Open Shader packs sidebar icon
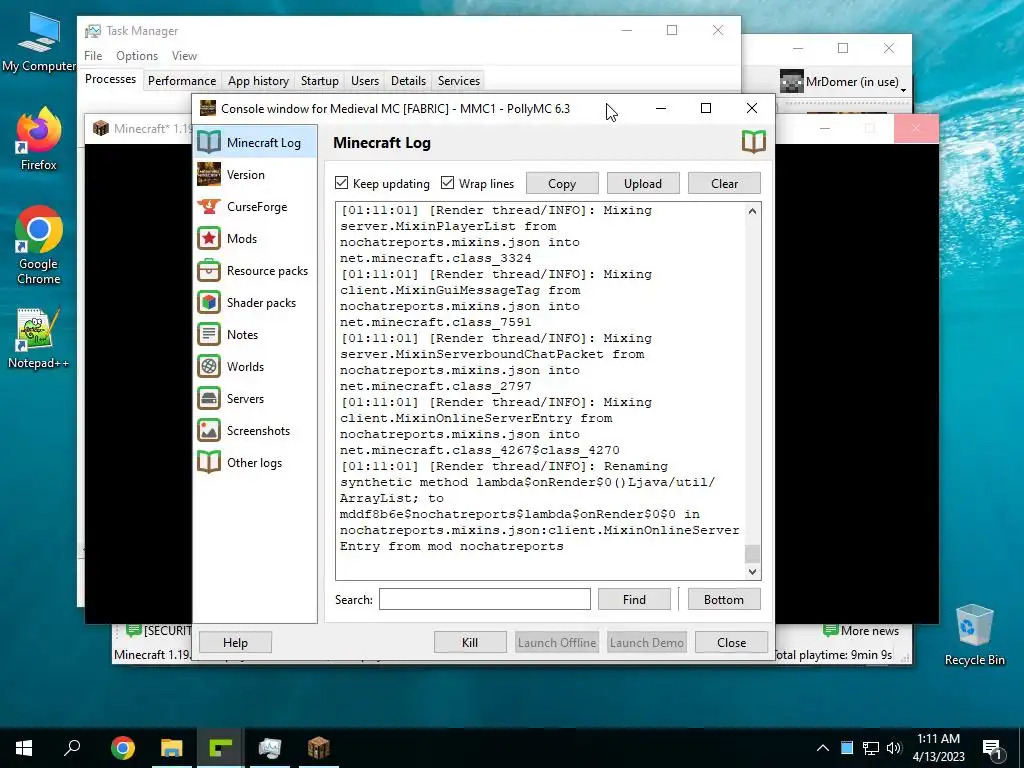Viewport: 1024px width, 768px height. coord(209,302)
